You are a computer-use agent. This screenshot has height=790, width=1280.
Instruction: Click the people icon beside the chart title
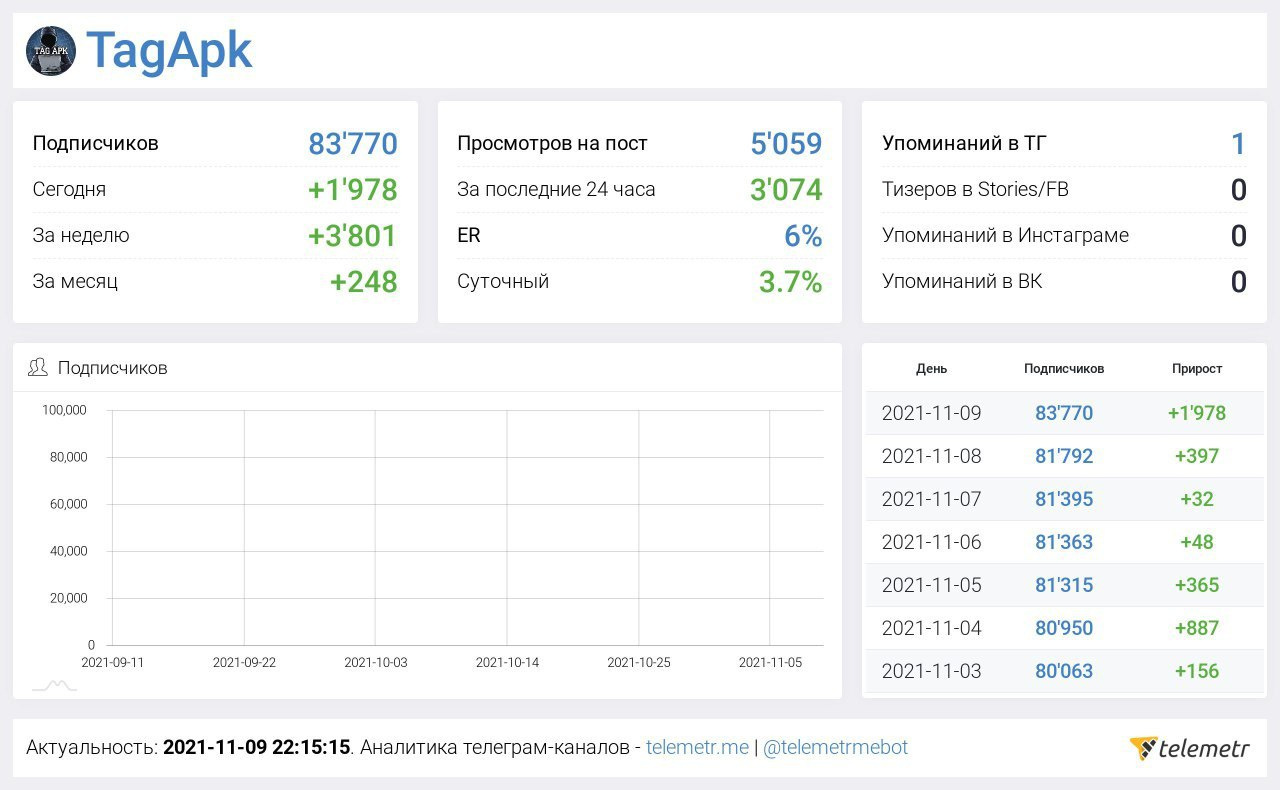coord(38,367)
